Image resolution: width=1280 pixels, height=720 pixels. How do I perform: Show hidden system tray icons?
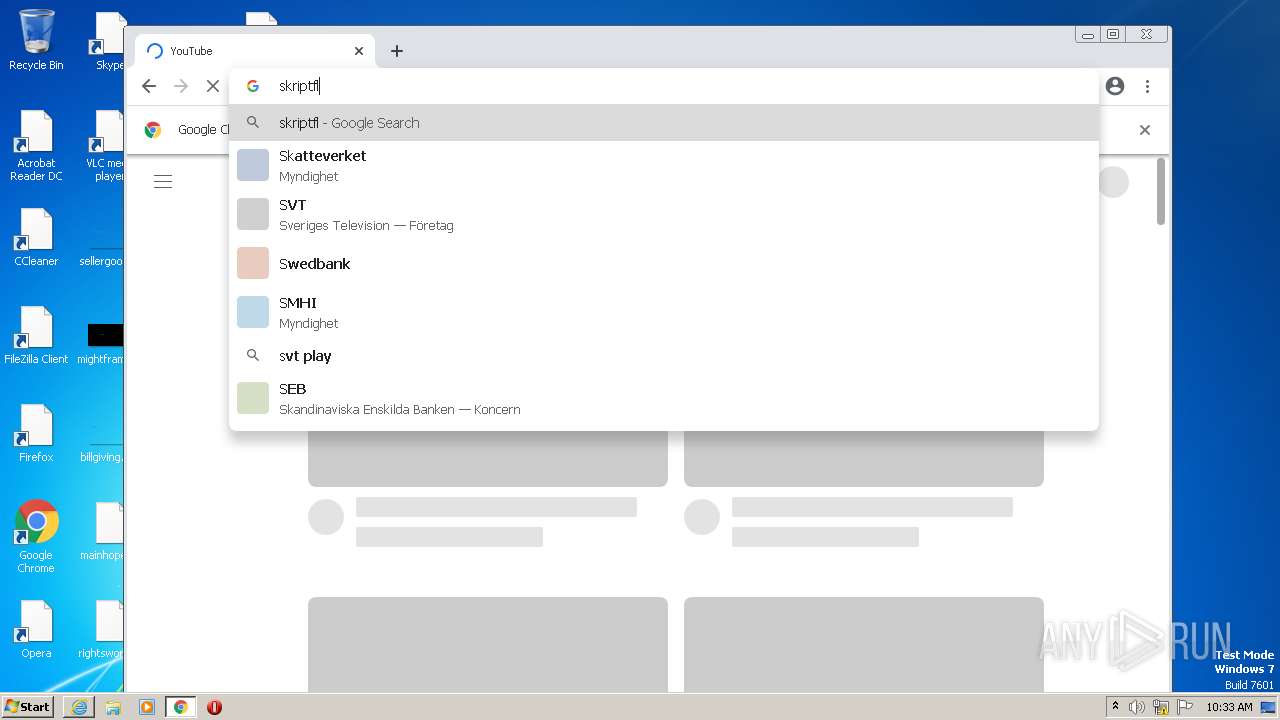tap(1115, 707)
